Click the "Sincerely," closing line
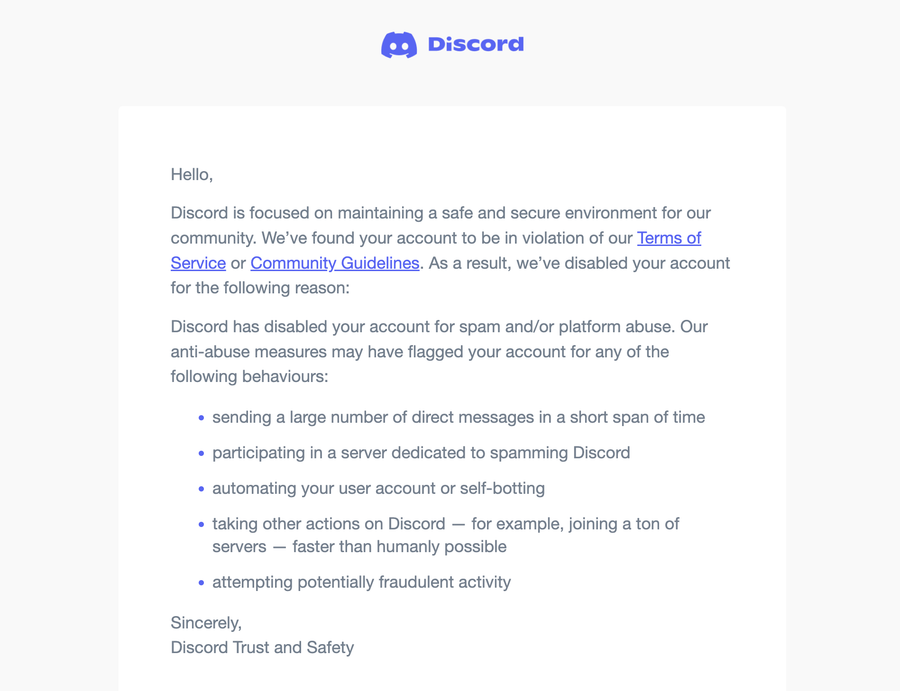The width and height of the screenshot is (900, 691). pyautogui.click(x=206, y=623)
